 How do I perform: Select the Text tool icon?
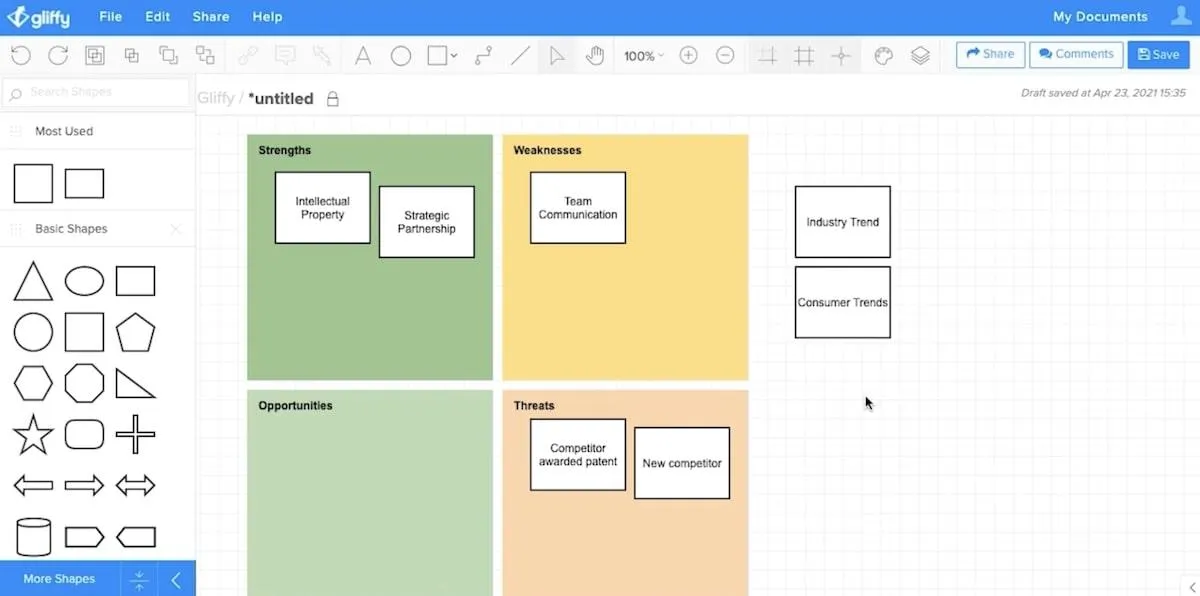(x=363, y=56)
